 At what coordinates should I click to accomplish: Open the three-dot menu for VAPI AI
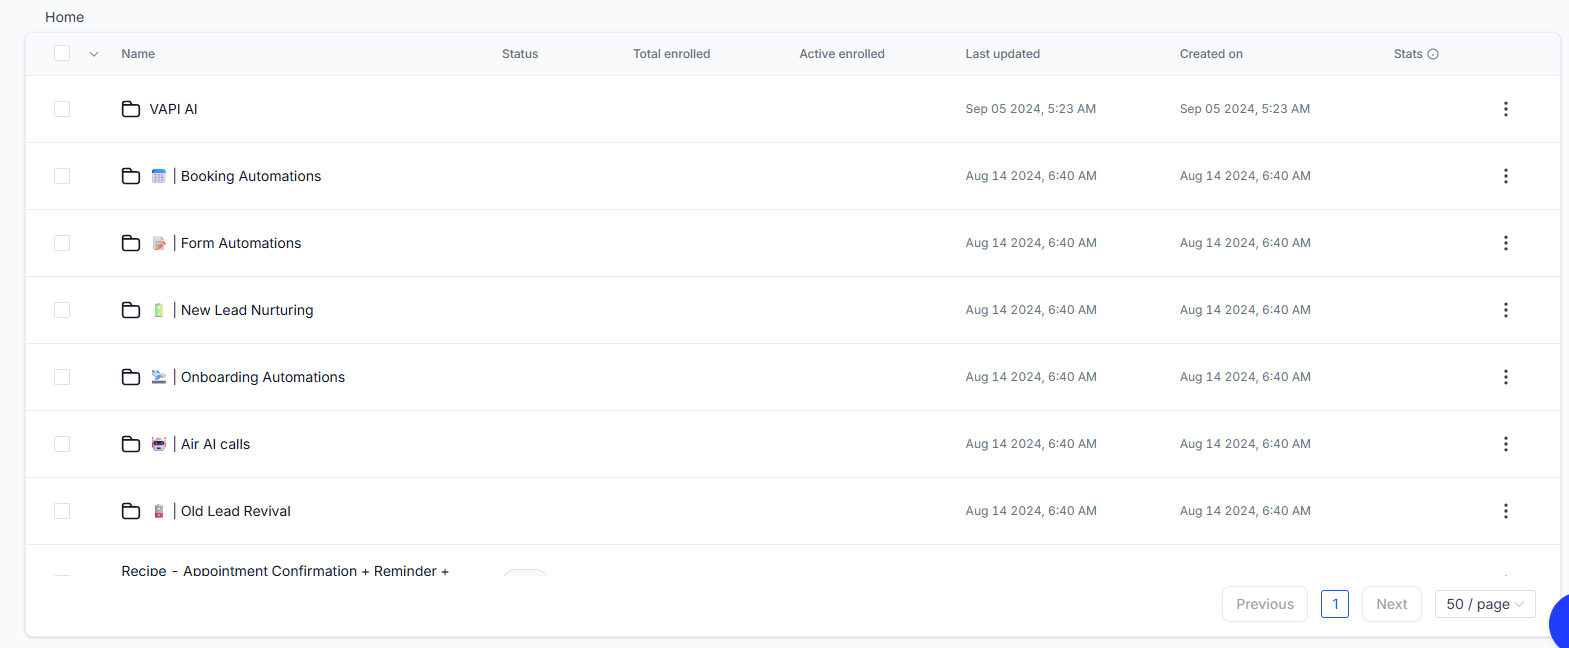click(1506, 109)
